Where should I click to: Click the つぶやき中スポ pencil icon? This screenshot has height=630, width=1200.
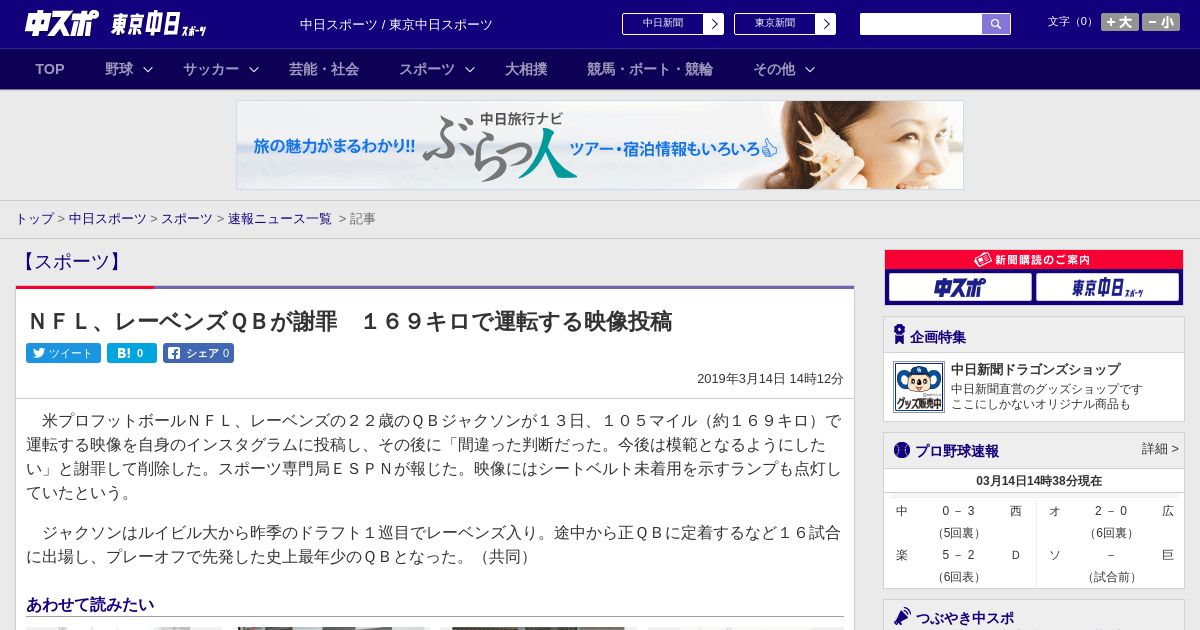pos(902,617)
